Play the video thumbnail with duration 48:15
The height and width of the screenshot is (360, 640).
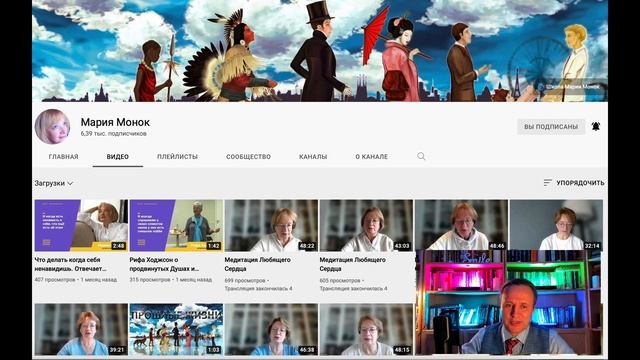tap(366, 329)
